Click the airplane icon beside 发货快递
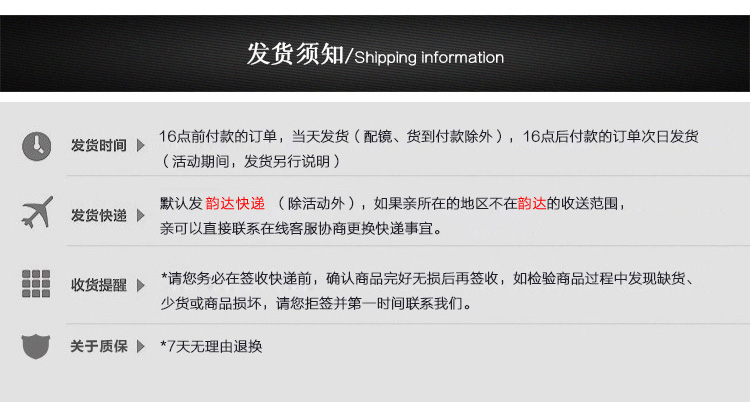This screenshot has height=402, width=750. pos(37,212)
